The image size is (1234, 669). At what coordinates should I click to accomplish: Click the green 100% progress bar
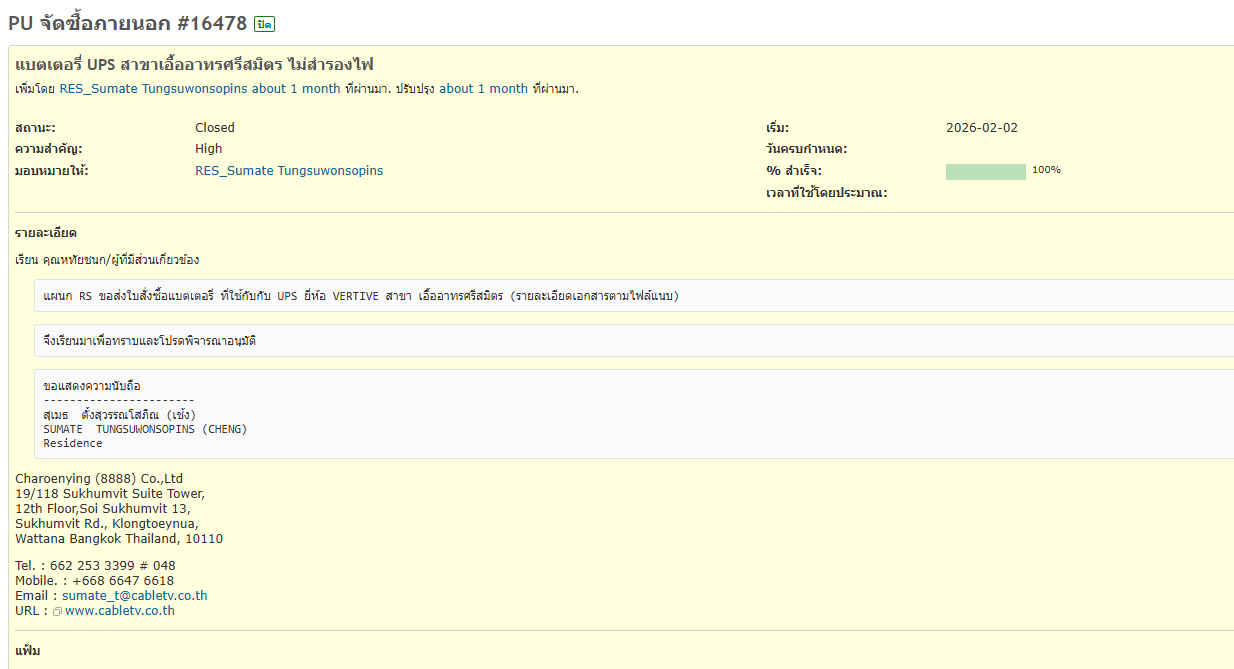click(x=985, y=172)
